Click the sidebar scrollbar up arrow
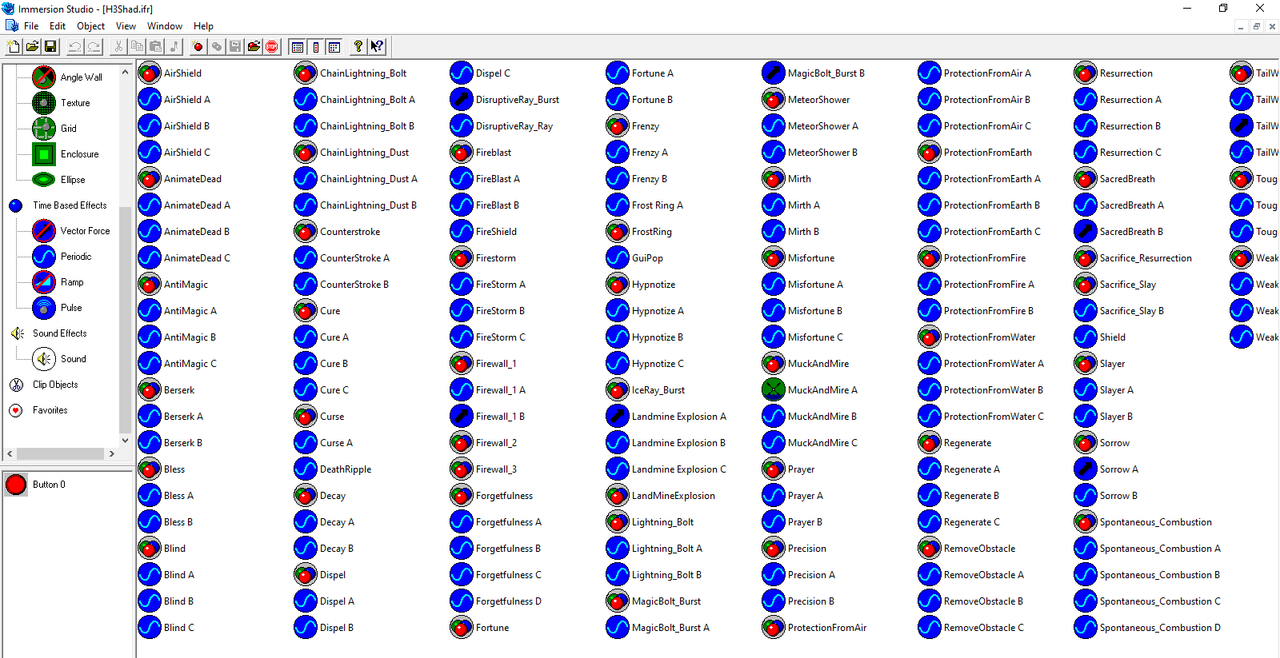The image size is (1280, 658). coord(125,70)
